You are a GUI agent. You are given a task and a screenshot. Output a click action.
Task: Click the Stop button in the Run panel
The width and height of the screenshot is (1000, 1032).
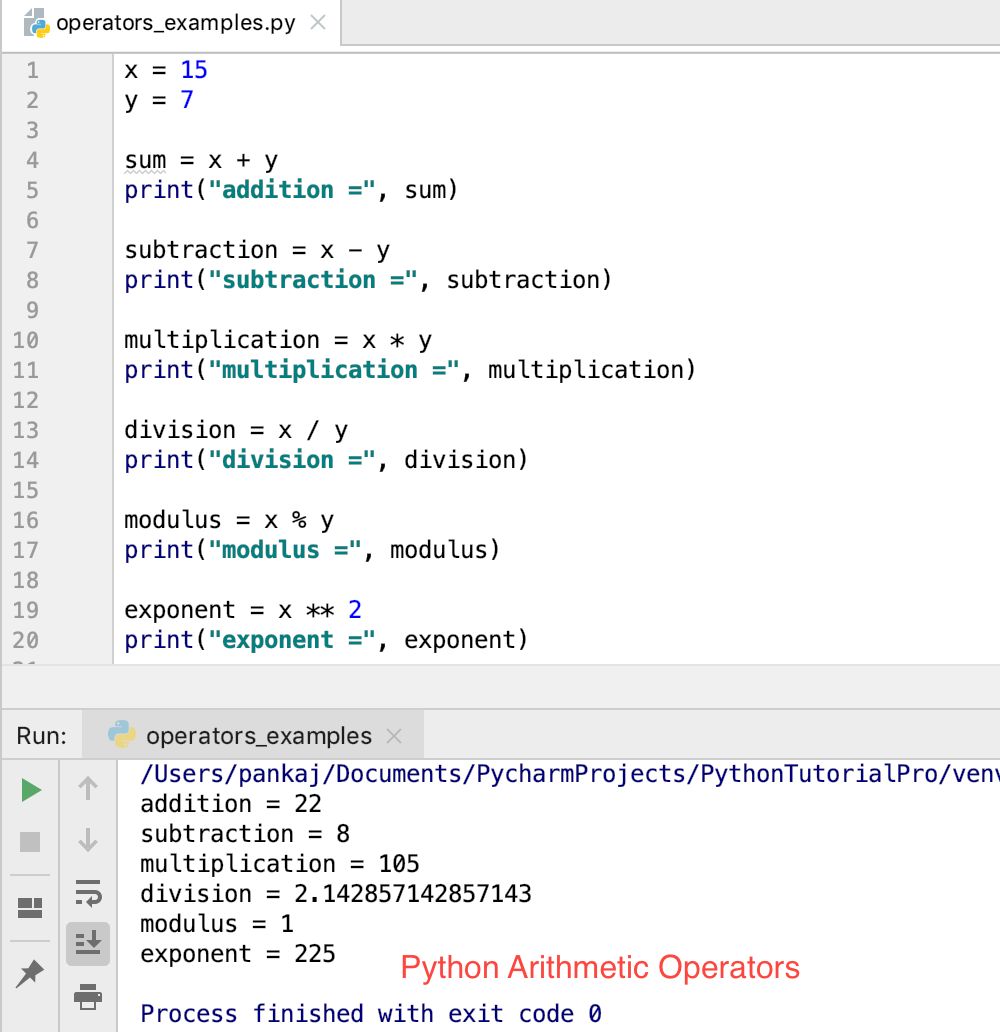(30, 841)
